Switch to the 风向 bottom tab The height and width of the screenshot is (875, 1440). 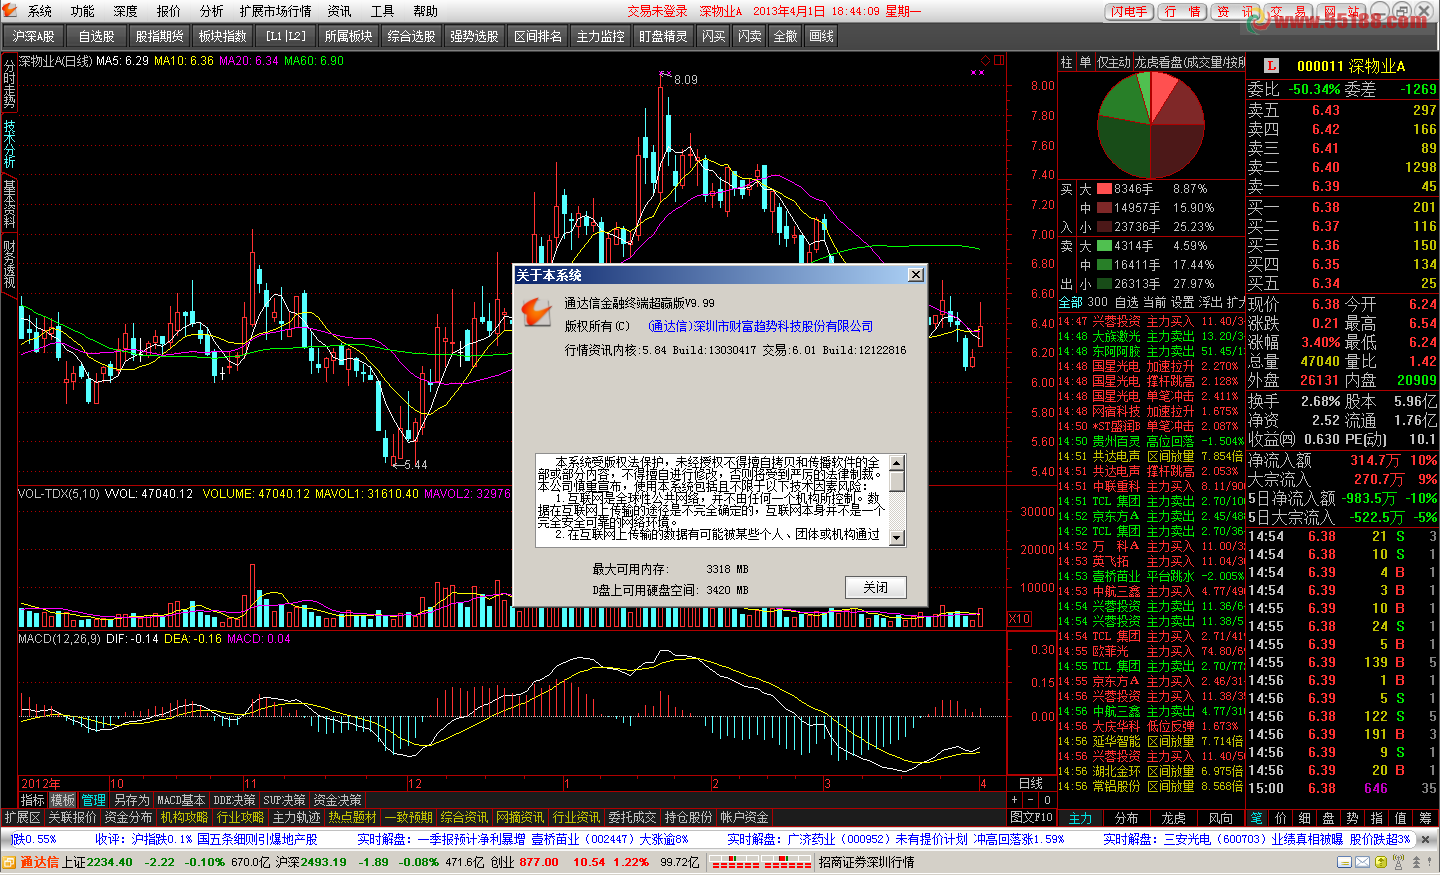(x=1220, y=818)
